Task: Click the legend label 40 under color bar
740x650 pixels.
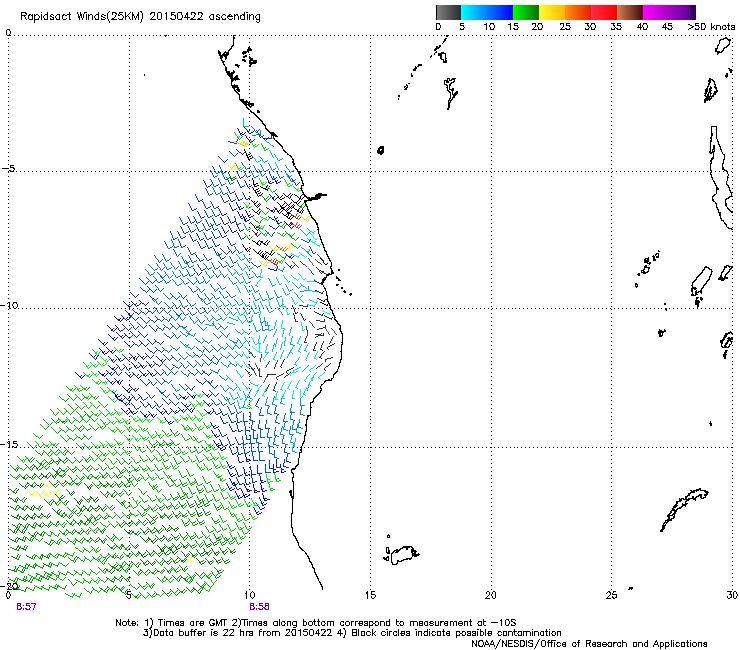Action: (x=642, y=27)
